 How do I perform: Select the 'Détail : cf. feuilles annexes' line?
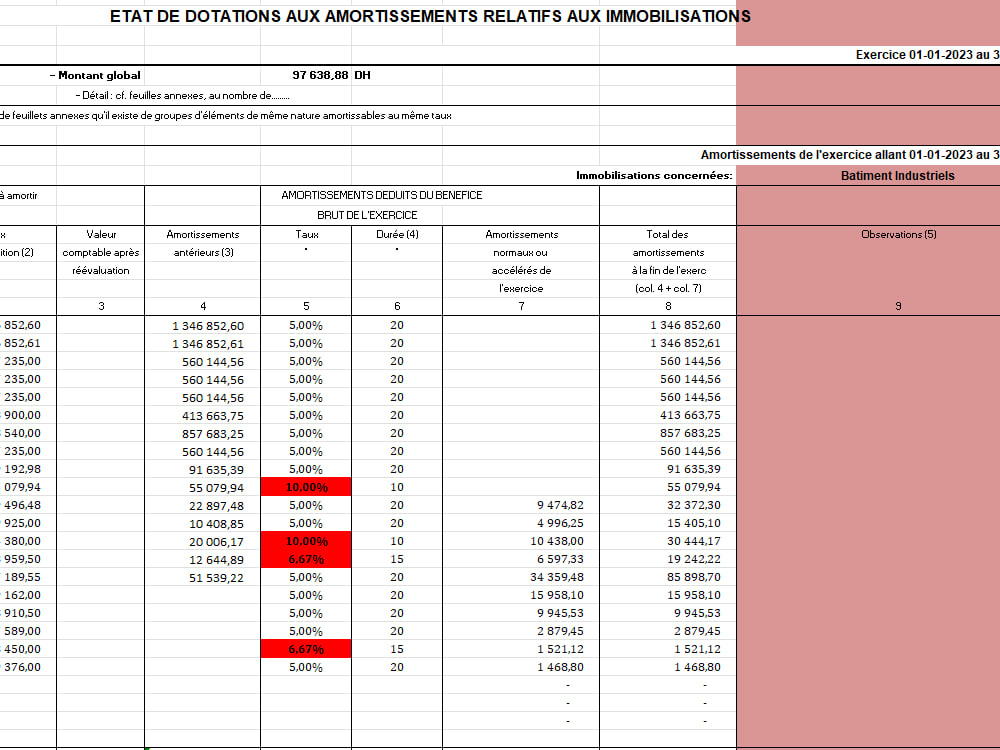(182, 96)
